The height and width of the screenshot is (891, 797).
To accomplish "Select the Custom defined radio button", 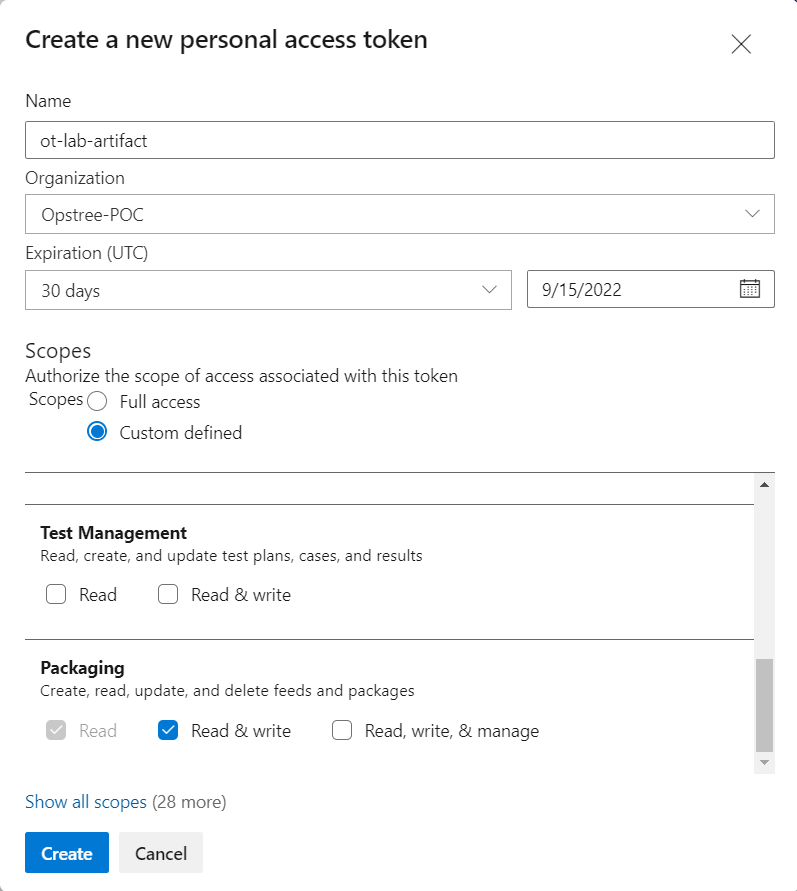I will click(x=97, y=433).
